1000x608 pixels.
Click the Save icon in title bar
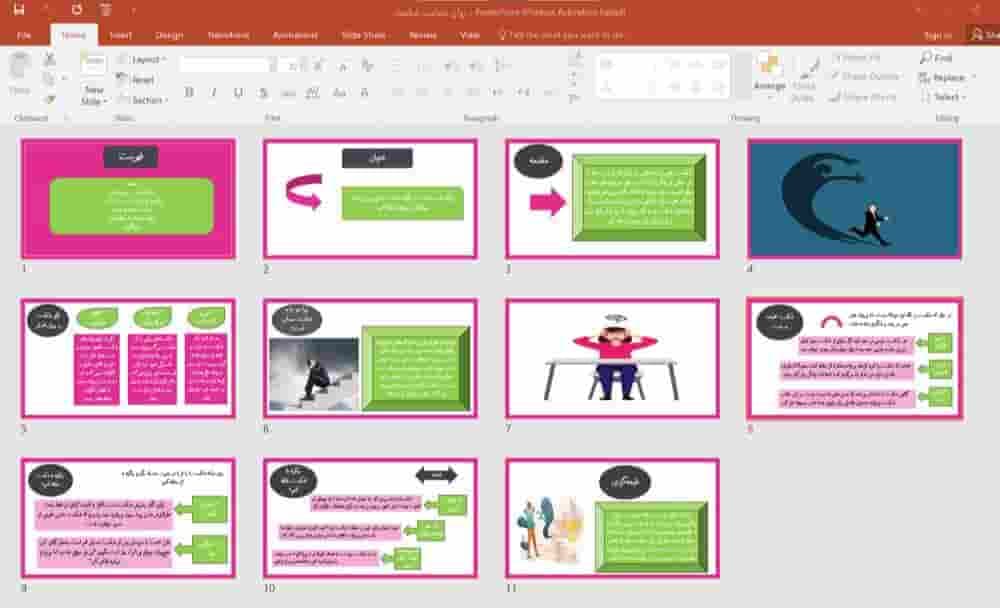(x=19, y=9)
